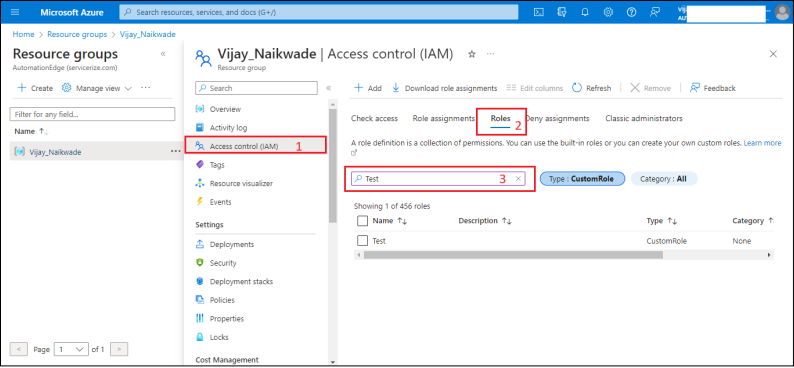Select Access control (IAM) menu item

[x=255, y=146]
